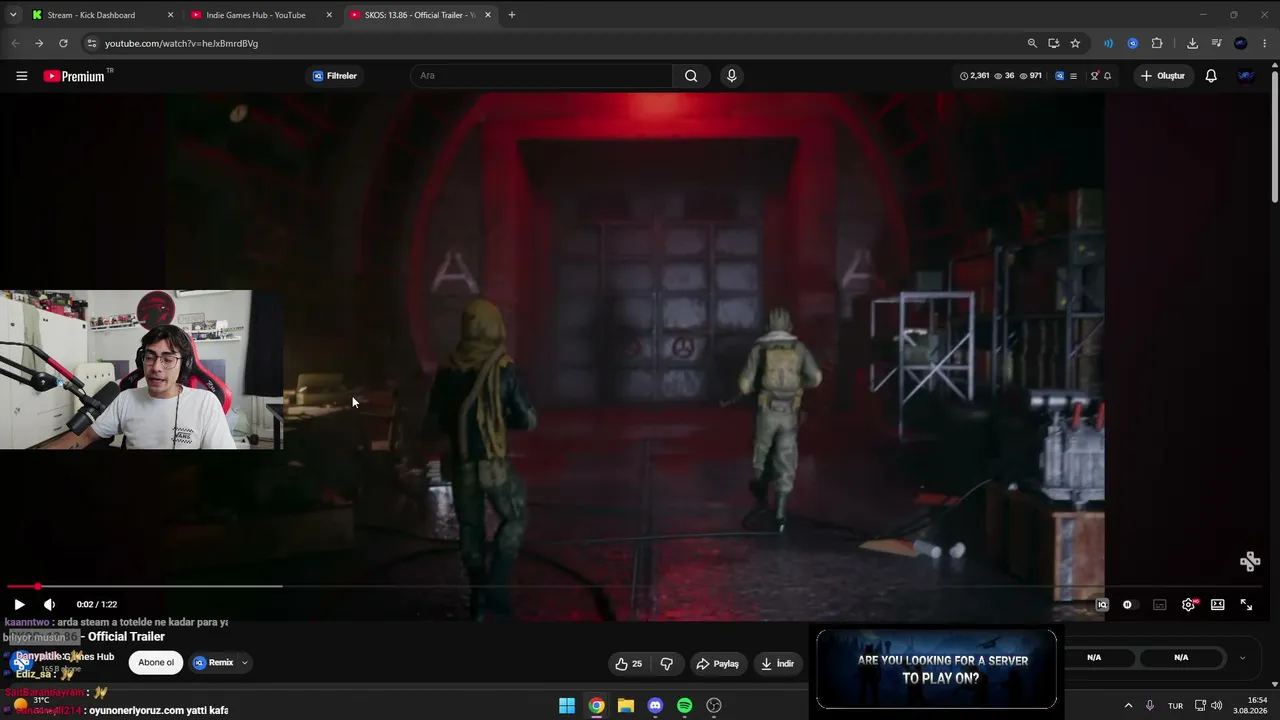Click the trophy icon in stats bar
This screenshot has width=1280, height=720.
[x=1094, y=76]
